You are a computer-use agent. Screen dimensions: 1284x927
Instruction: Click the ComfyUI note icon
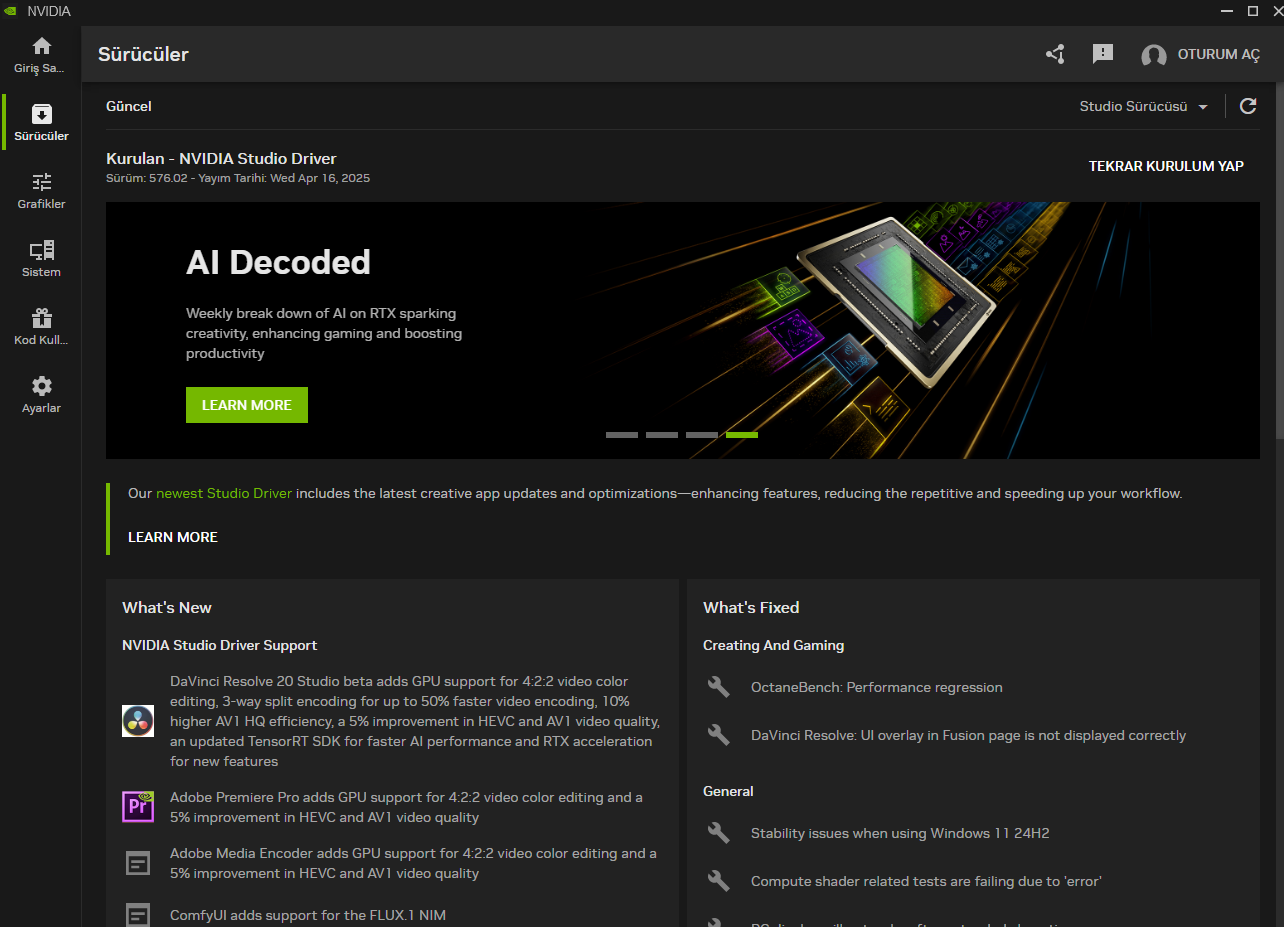coord(138,915)
